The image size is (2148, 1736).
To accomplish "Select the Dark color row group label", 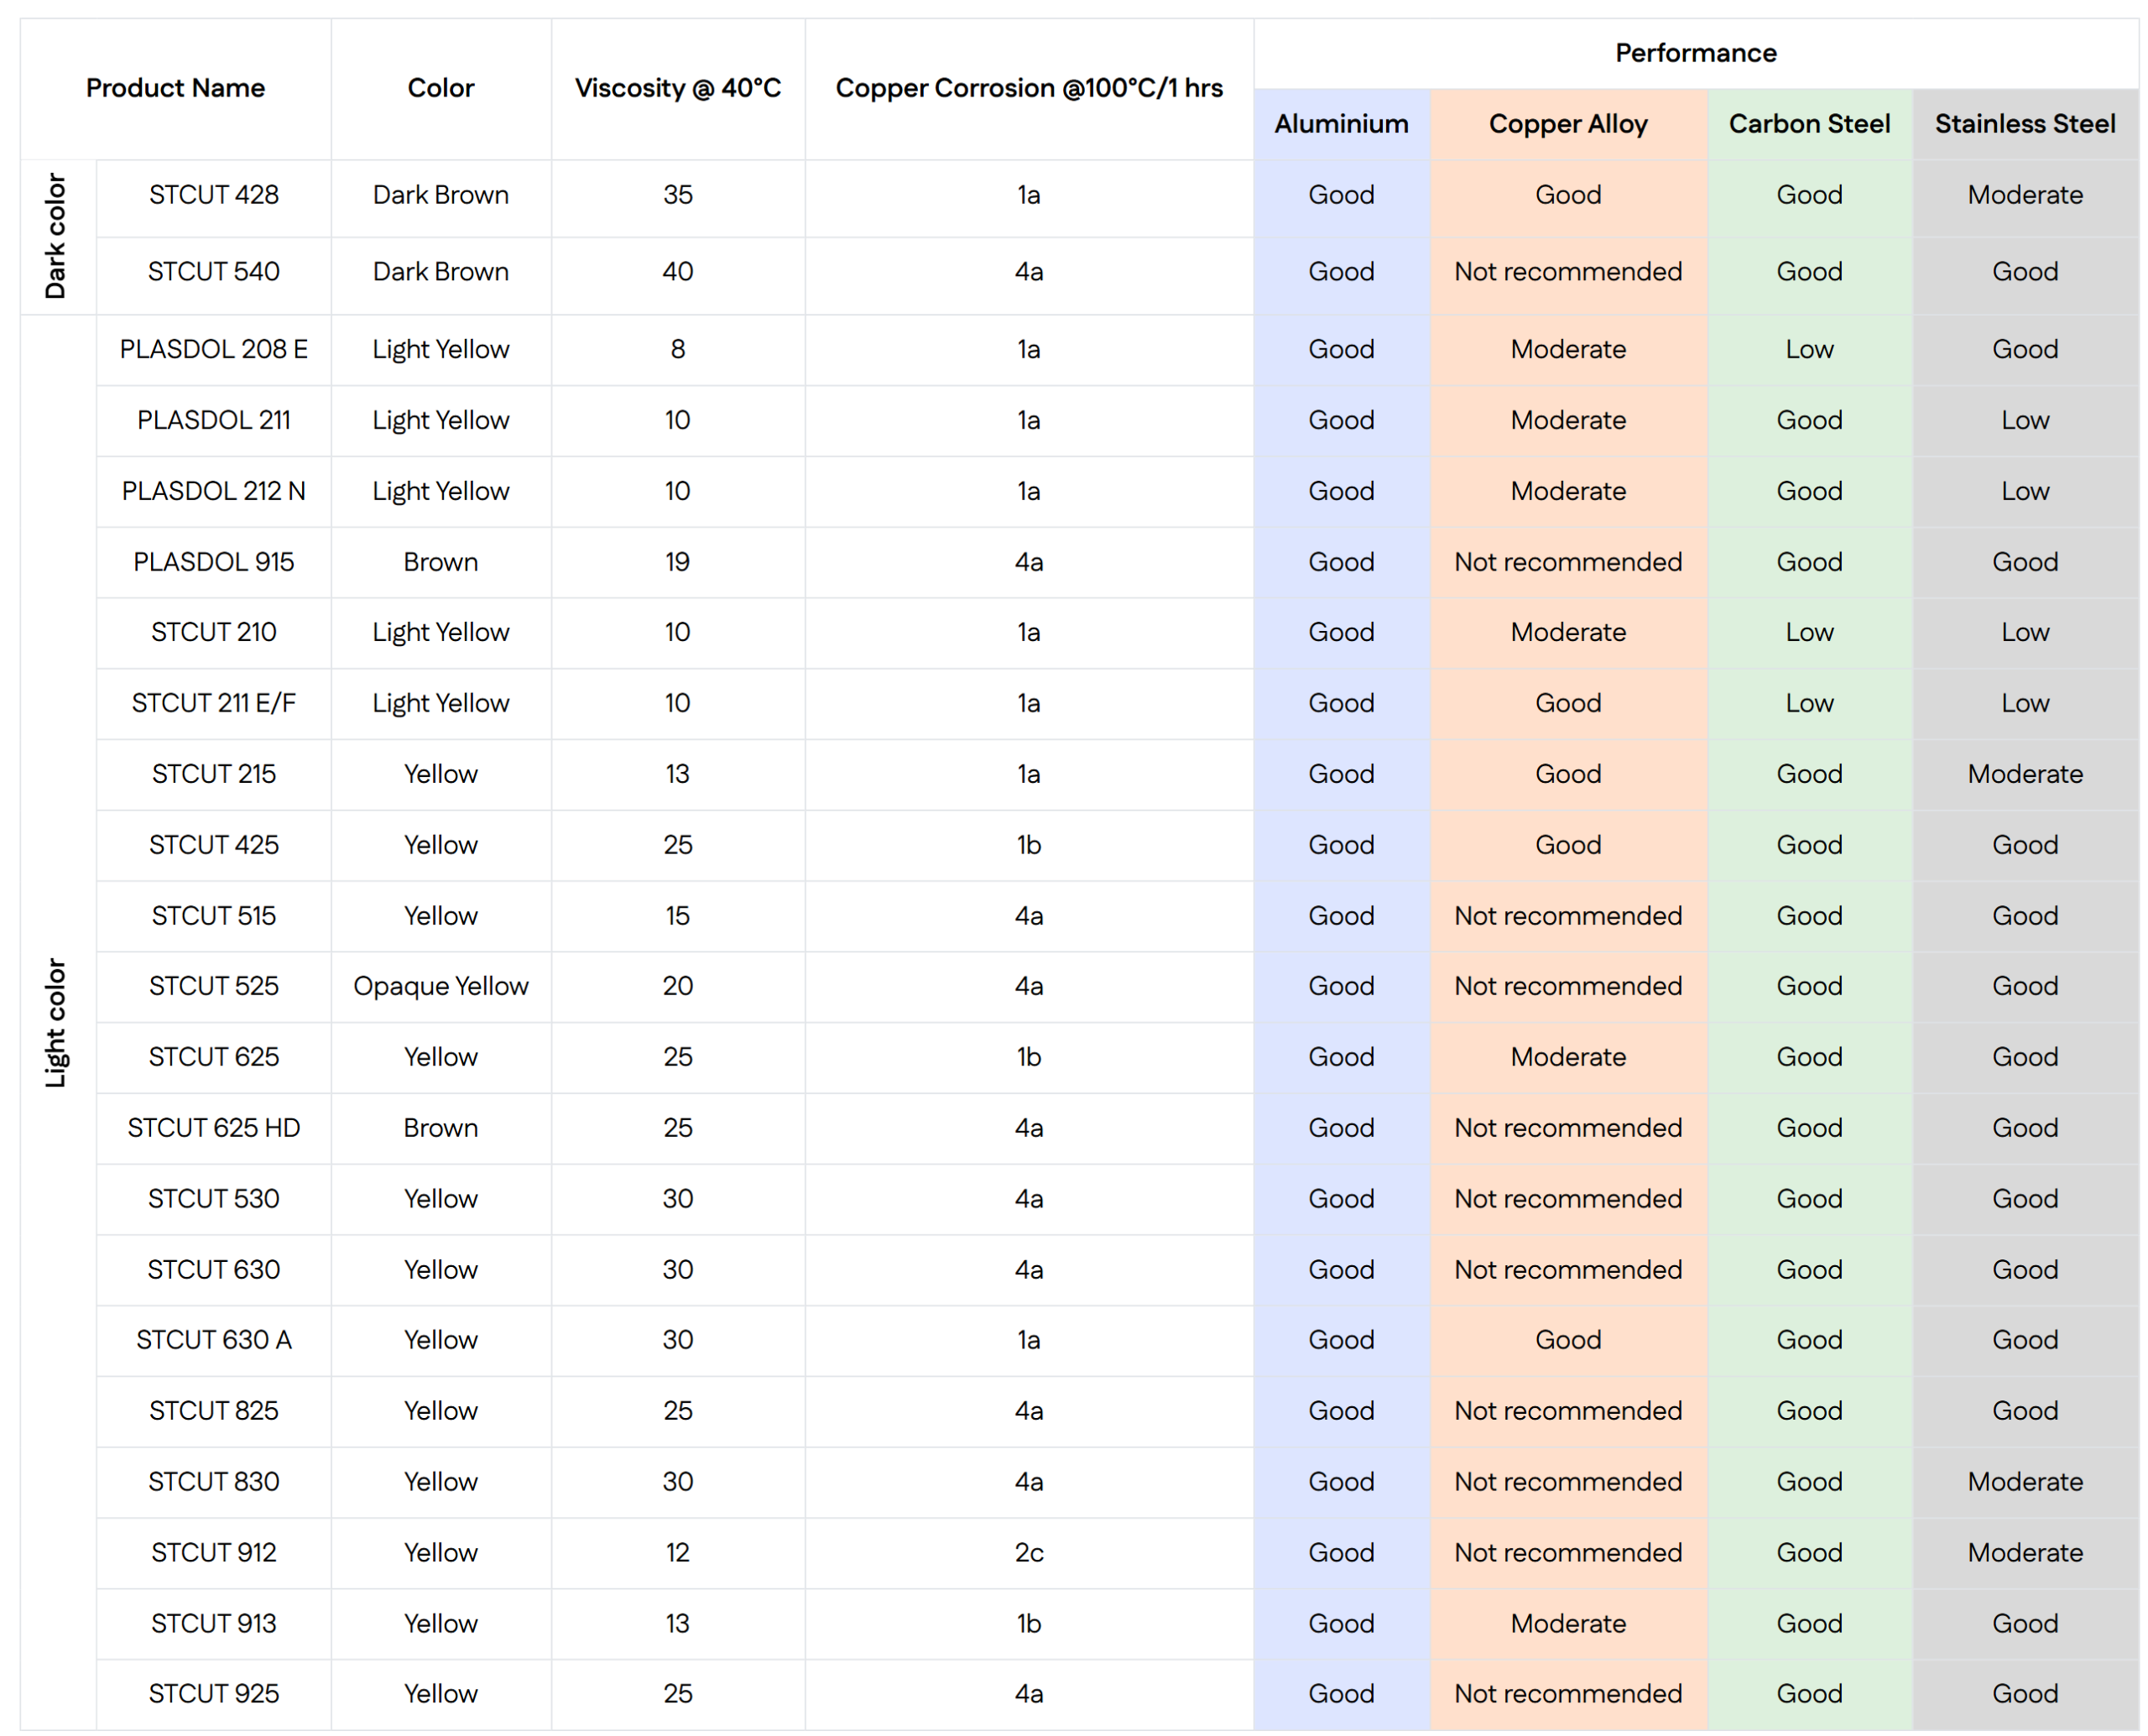I will 56,236.
